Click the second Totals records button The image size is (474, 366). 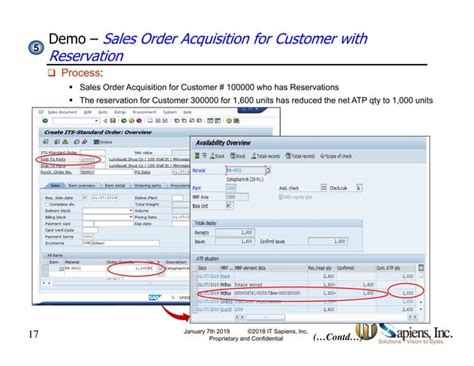[x=300, y=156]
